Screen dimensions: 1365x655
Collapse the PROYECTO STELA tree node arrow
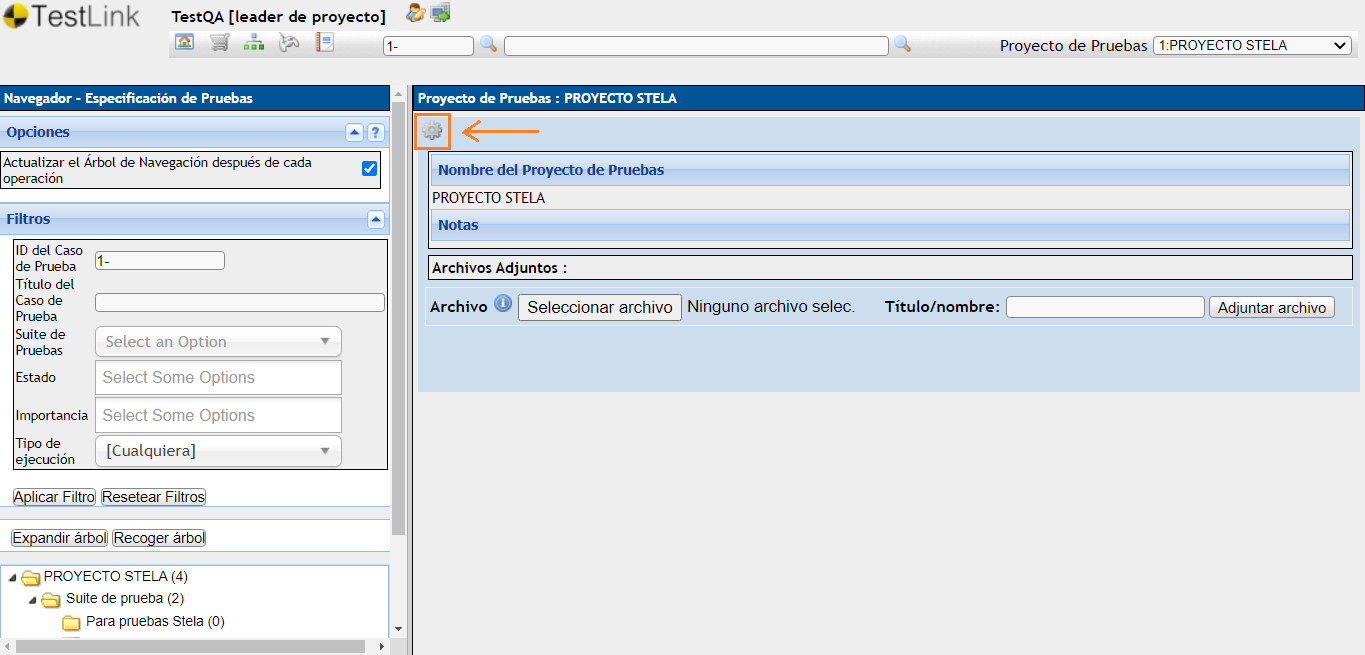[x=12, y=577]
